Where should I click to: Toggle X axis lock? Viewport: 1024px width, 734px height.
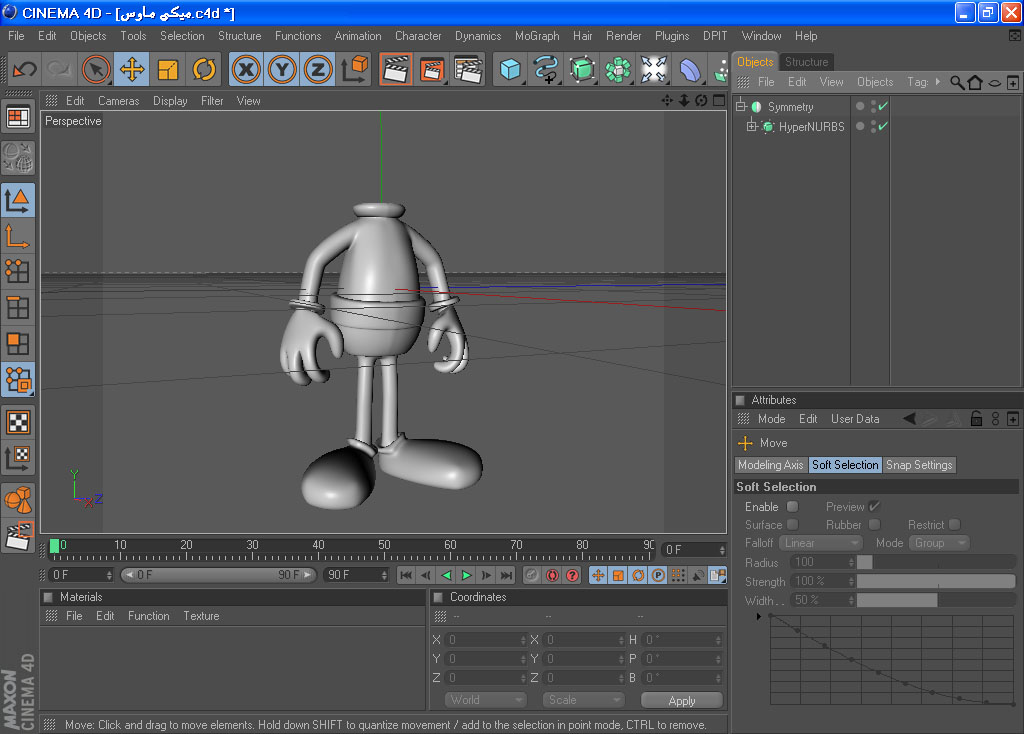point(246,69)
